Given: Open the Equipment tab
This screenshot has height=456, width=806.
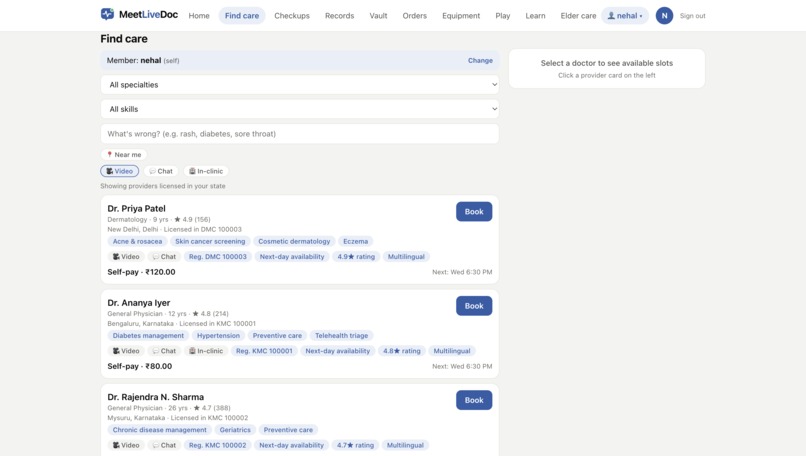Looking at the screenshot, I should (461, 16).
